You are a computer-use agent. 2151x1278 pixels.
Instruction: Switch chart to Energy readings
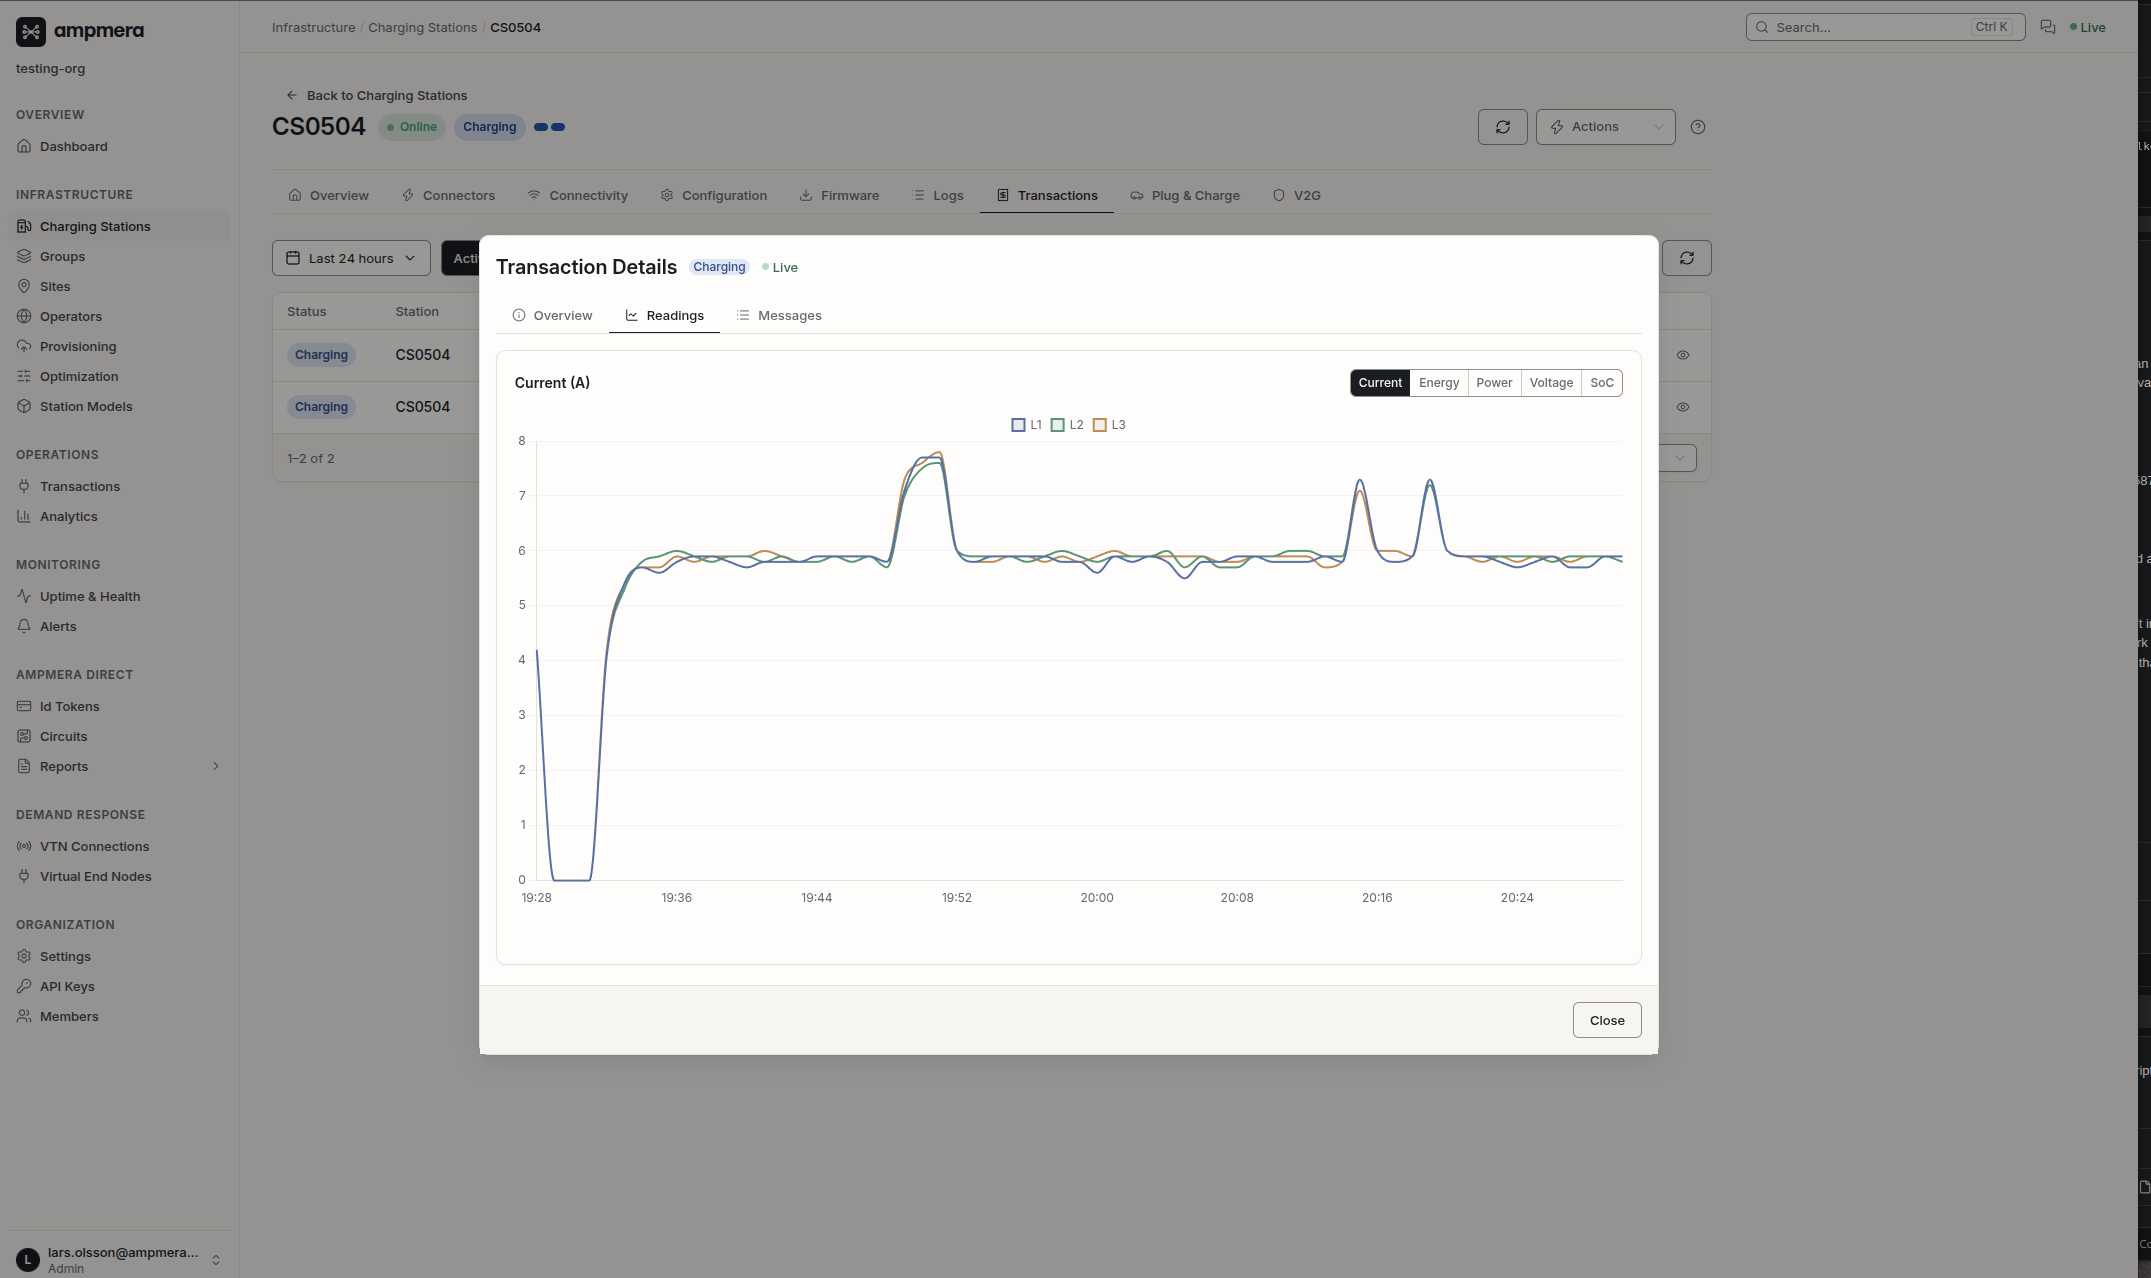[x=1438, y=383]
